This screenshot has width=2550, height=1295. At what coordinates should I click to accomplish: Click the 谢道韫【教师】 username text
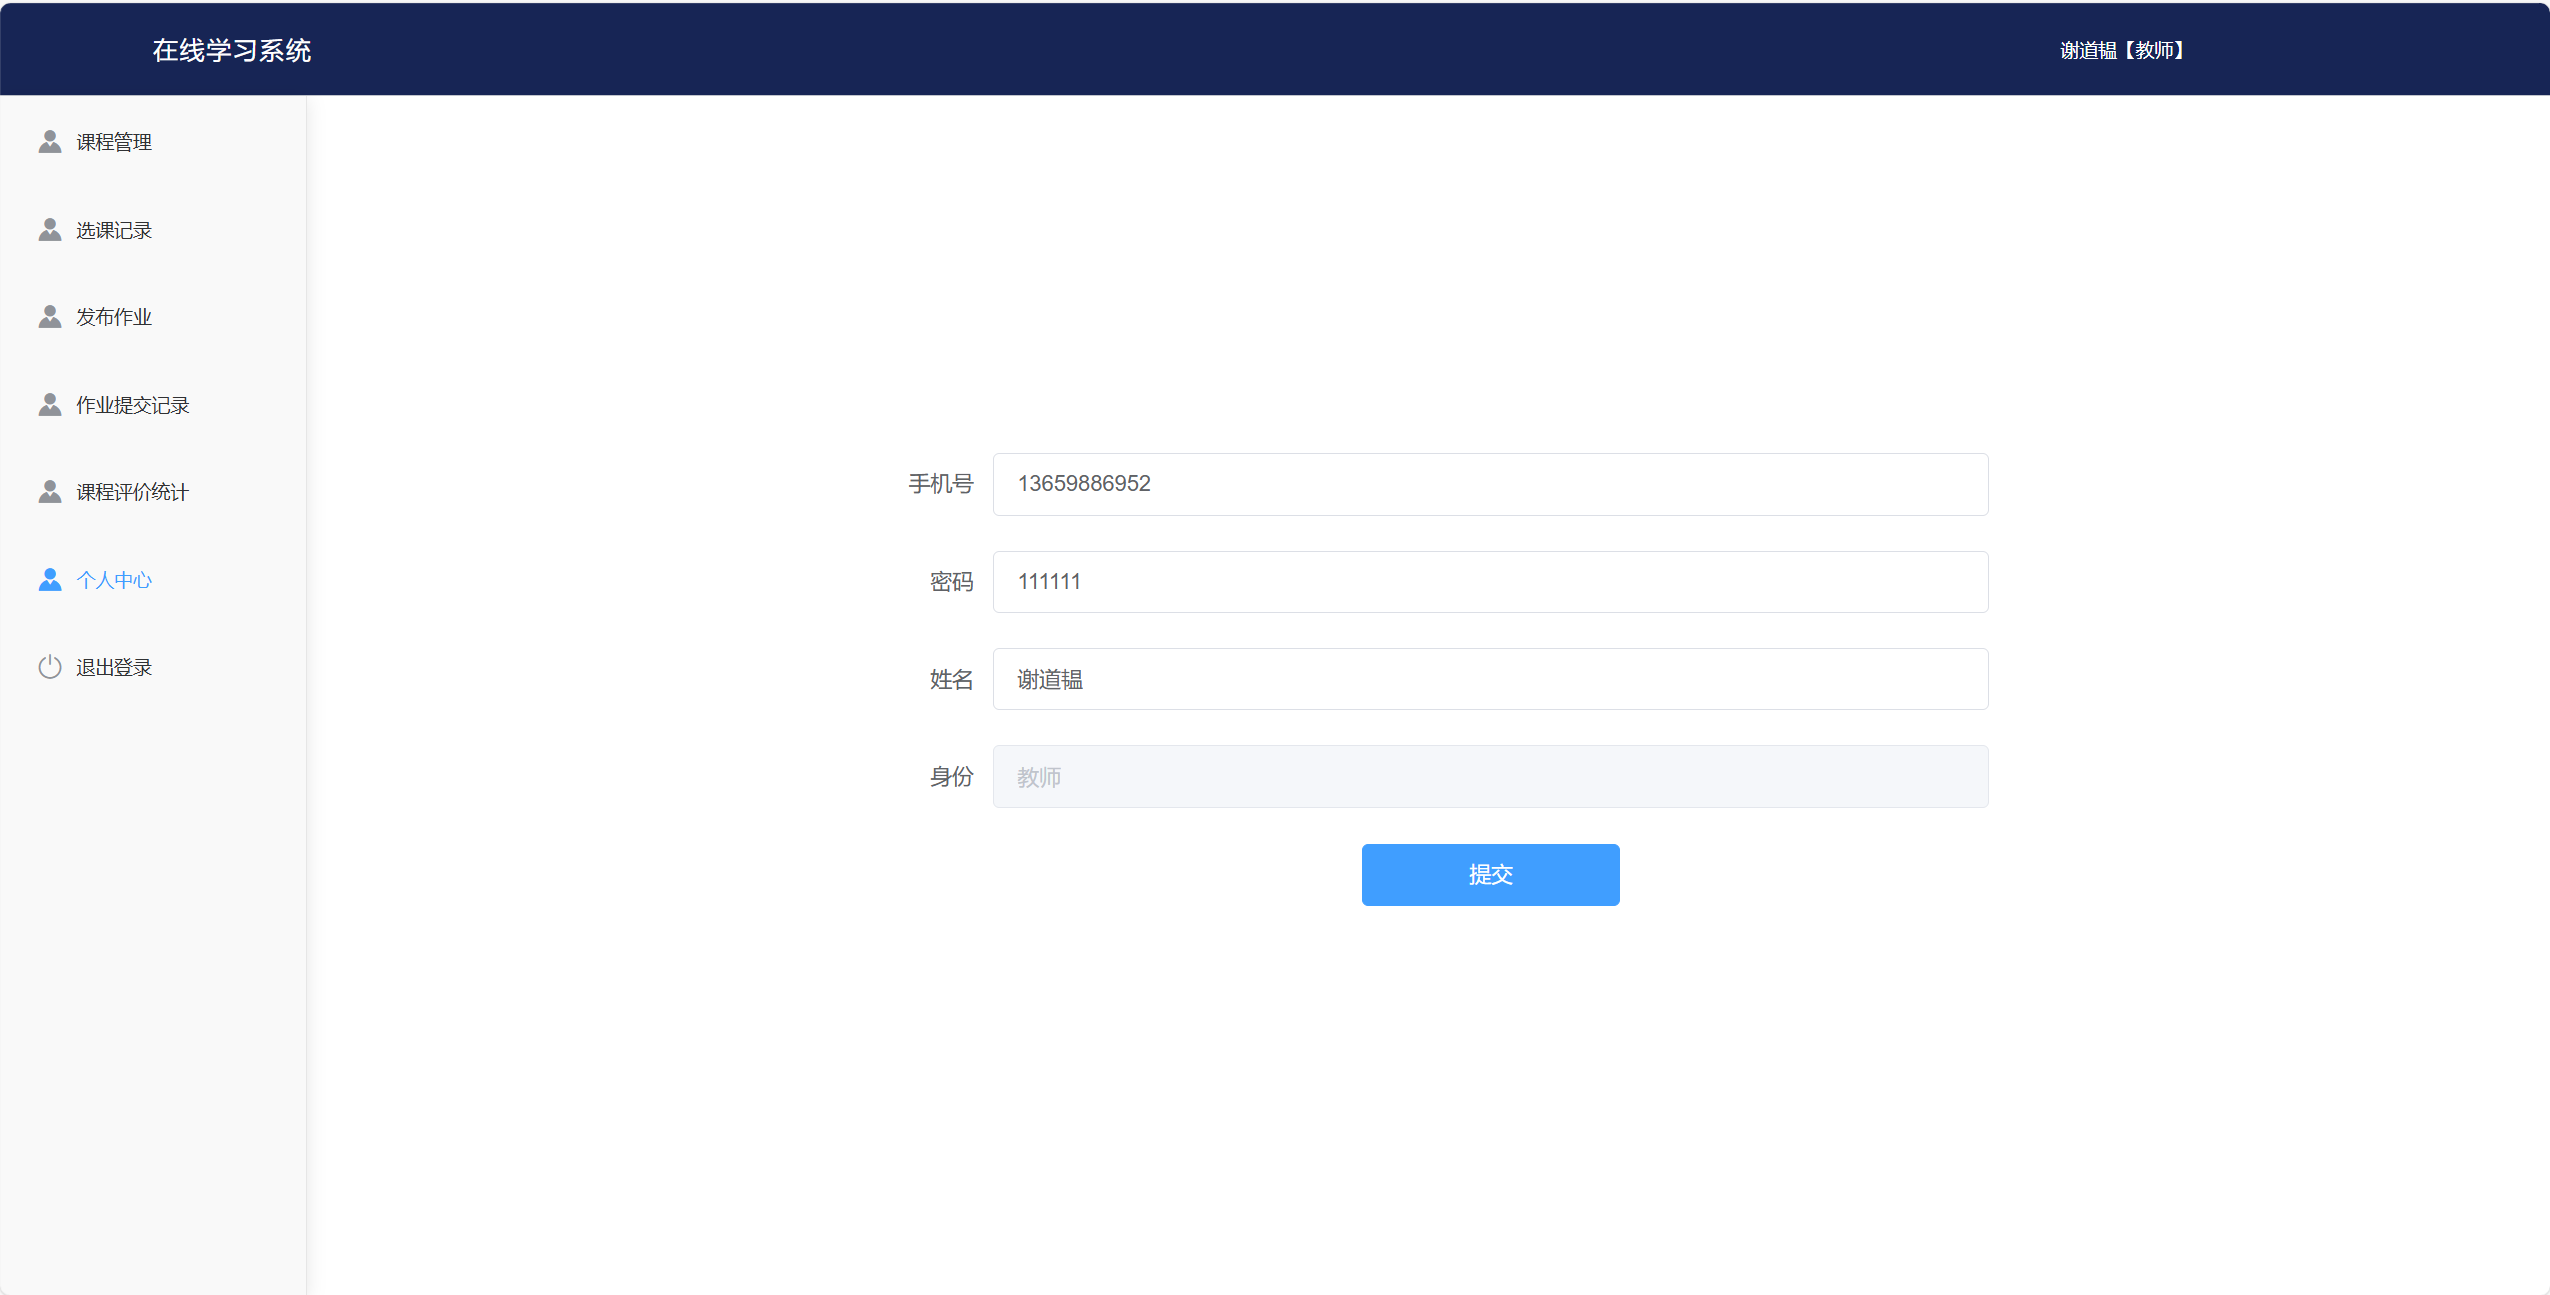2120,49
